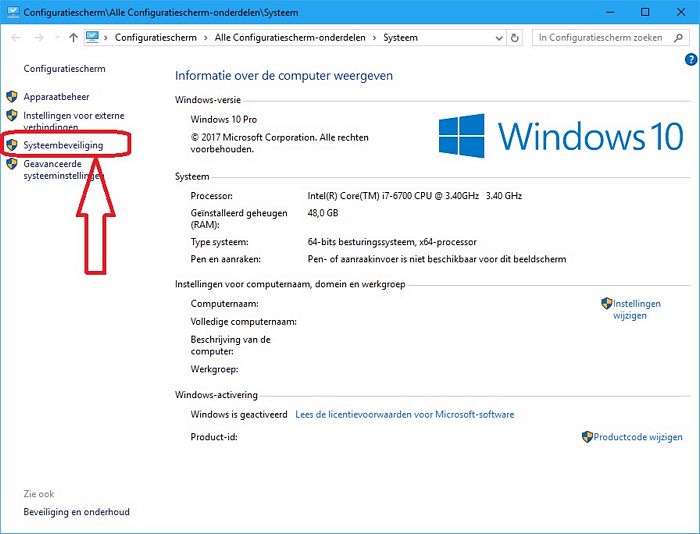
Task: Click the Windows 10 logo image
Action: point(561,135)
